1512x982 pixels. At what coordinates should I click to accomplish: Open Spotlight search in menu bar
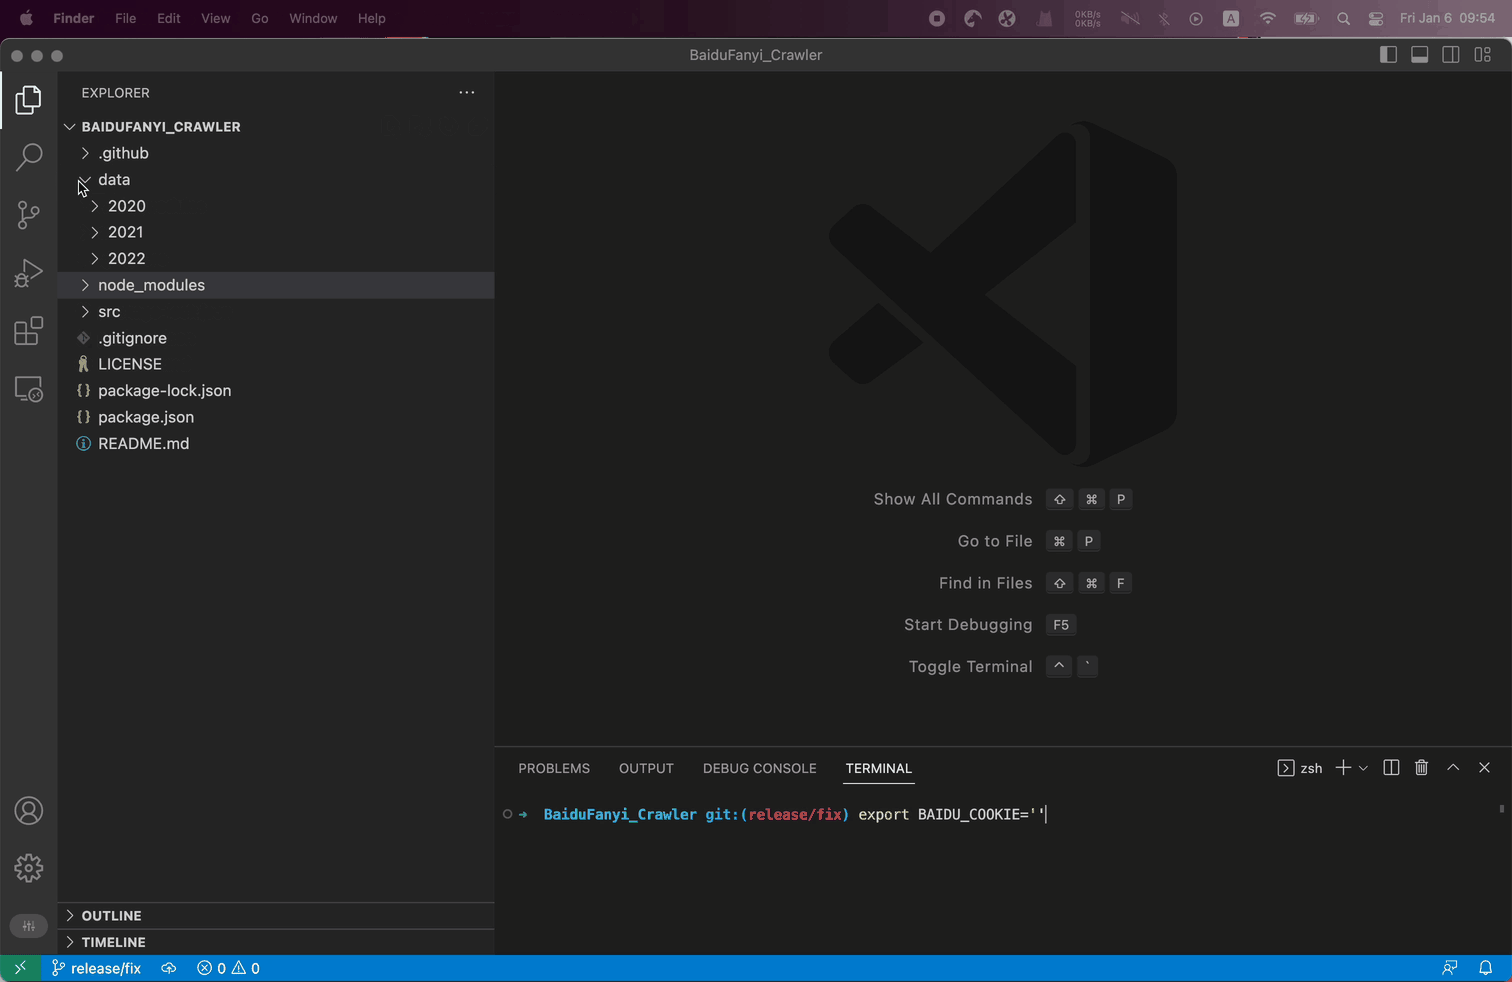pyautogui.click(x=1343, y=18)
